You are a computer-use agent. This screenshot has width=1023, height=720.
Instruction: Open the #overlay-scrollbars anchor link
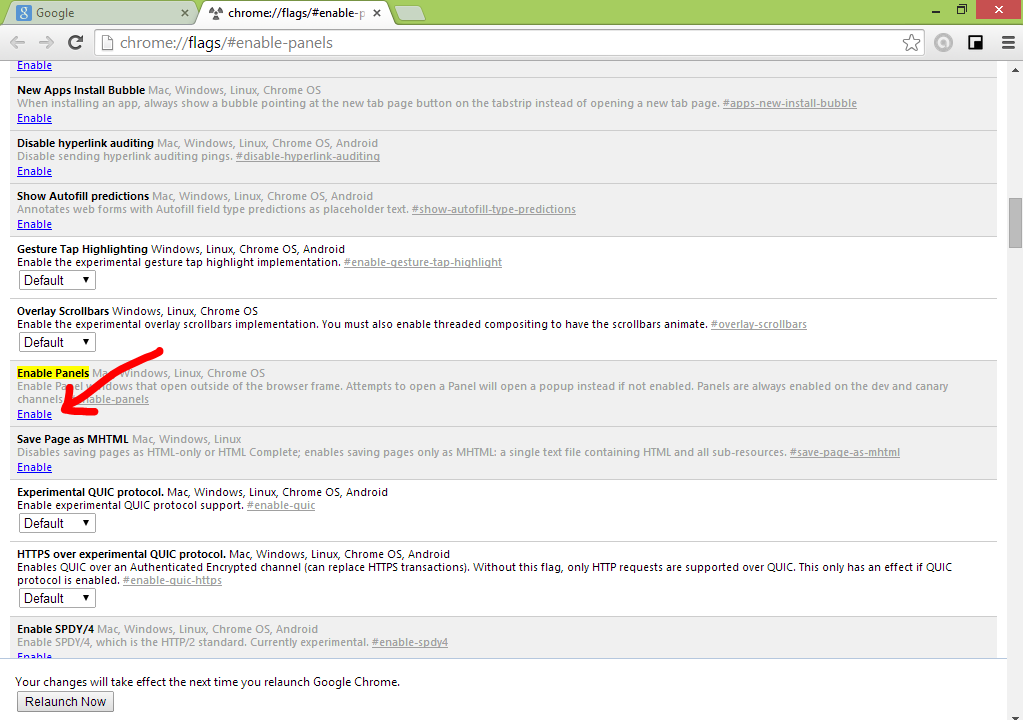(x=759, y=323)
